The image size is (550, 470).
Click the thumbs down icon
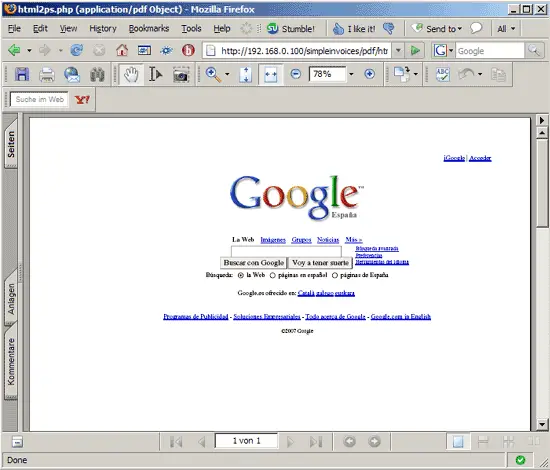pos(389,28)
